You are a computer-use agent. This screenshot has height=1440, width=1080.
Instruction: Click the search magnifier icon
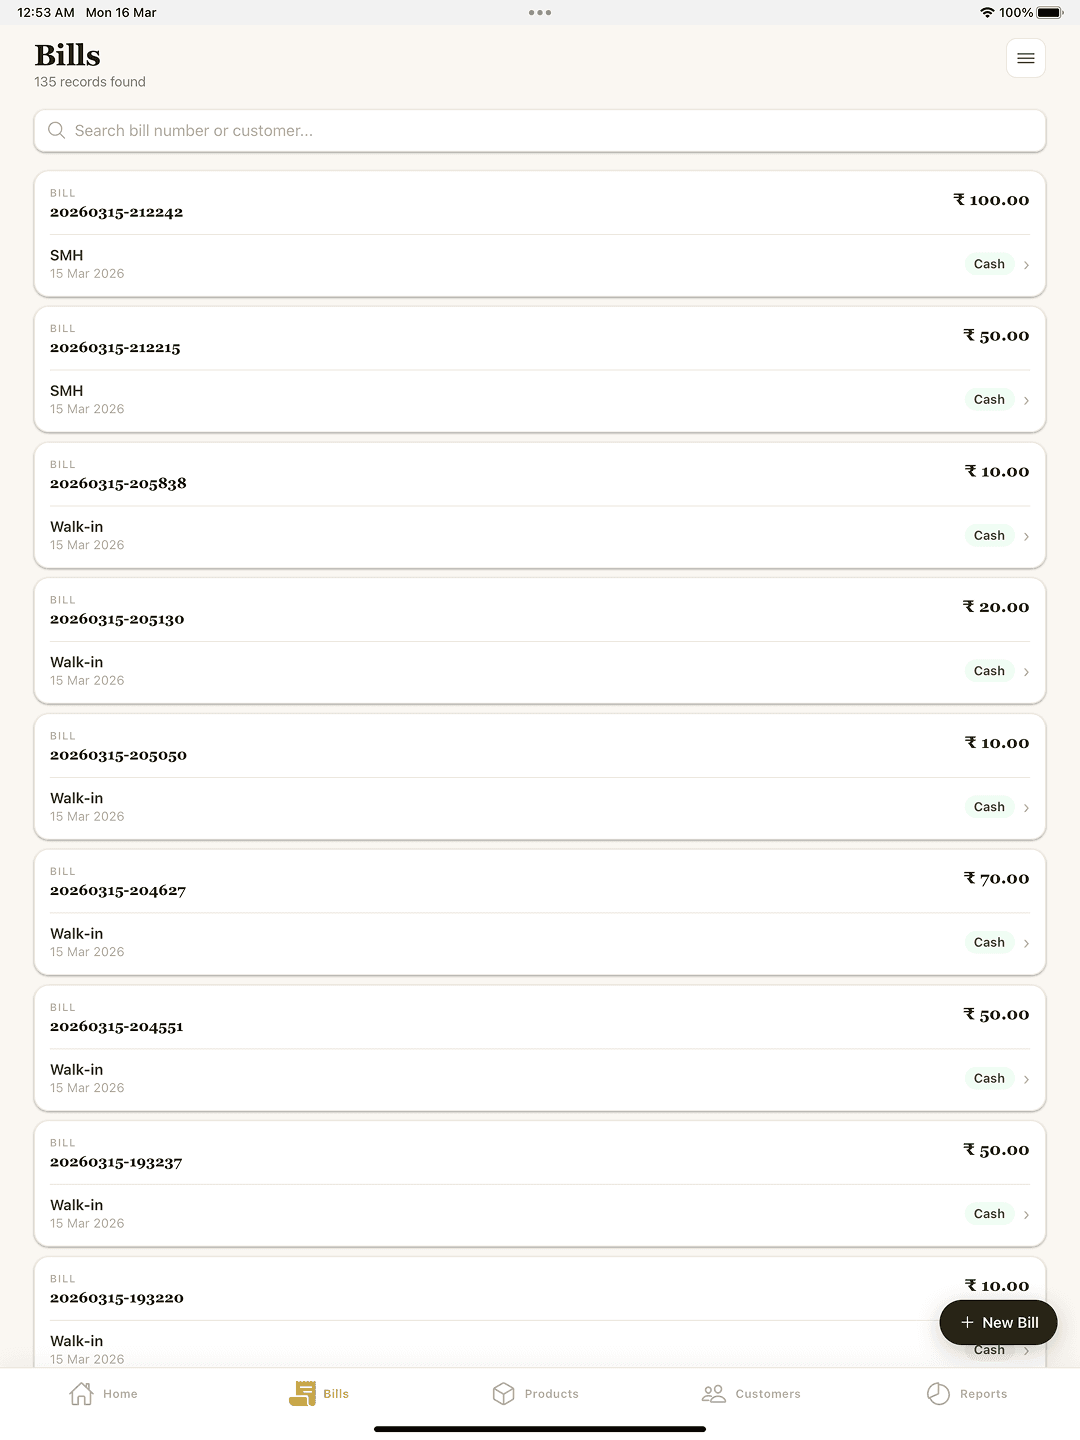coord(57,131)
